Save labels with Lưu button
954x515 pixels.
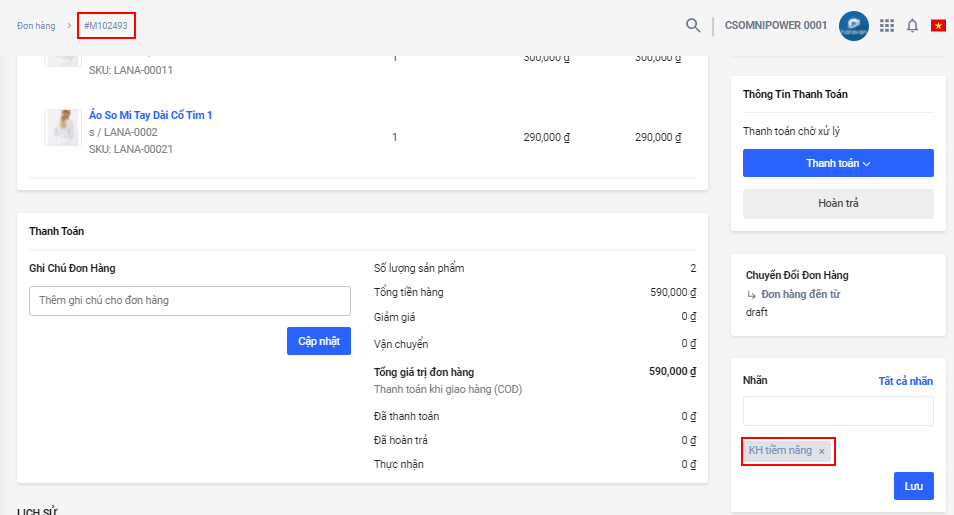tap(913, 486)
